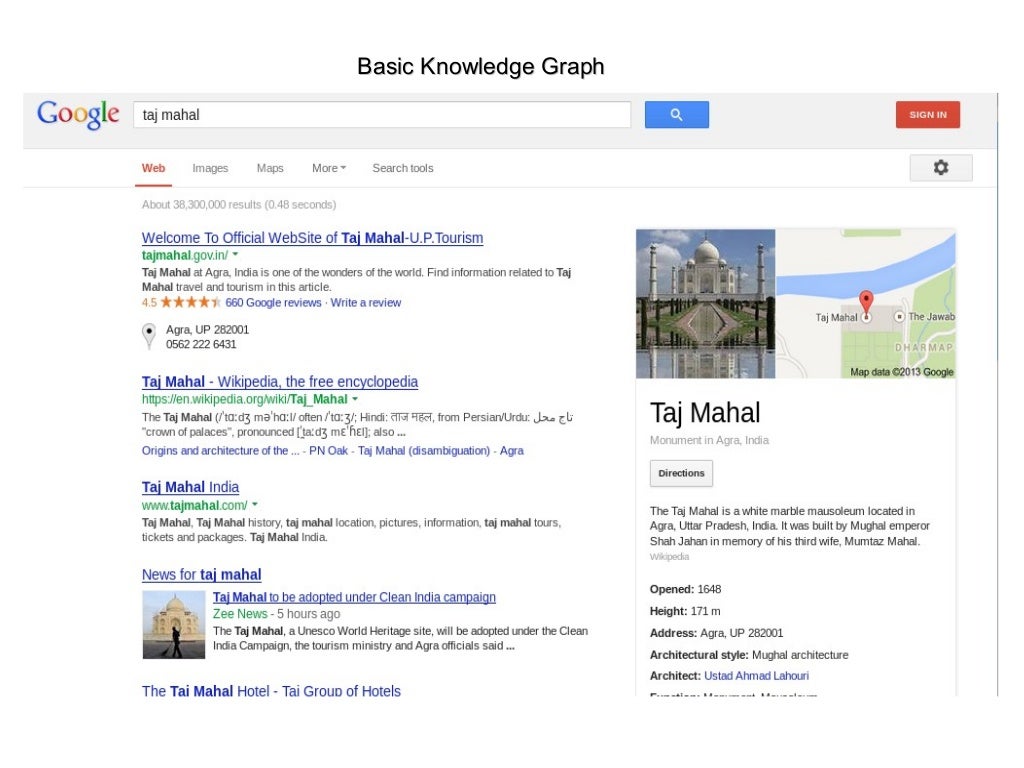Click the red marker on the map
Viewport: 1024px width, 768px height.
(866, 302)
